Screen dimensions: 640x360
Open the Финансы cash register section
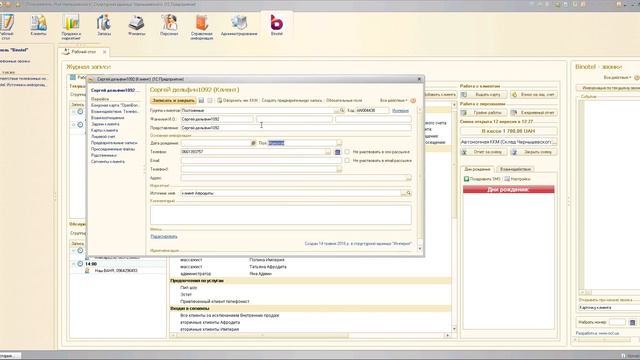136,26
